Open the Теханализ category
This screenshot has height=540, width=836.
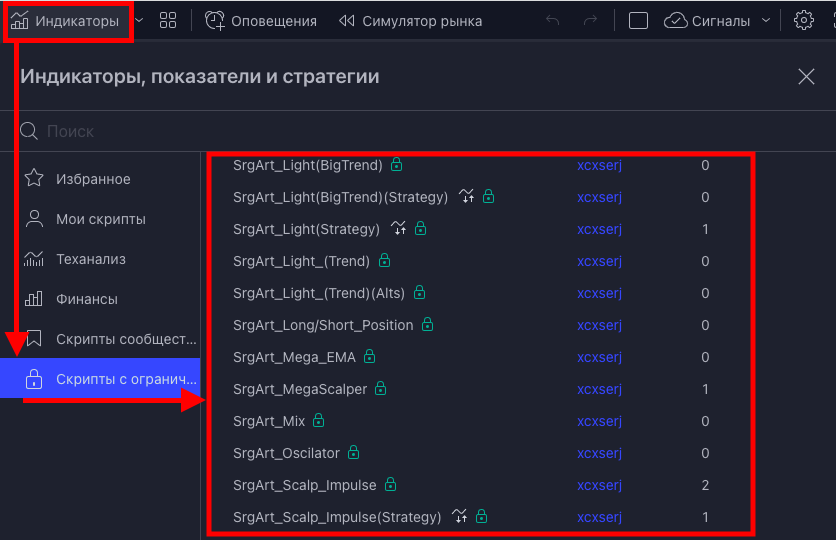pos(100,259)
